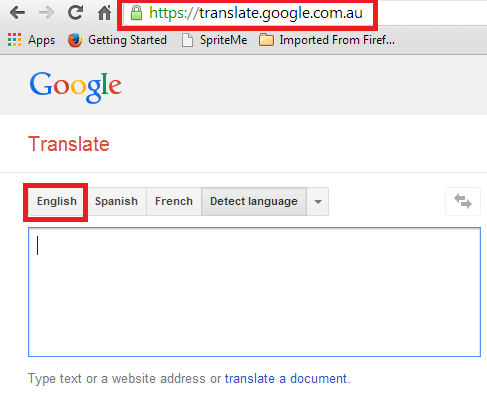Image resolution: width=487 pixels, height=411 pixels.
Task: Click the red Translate heading
Action: tap(69, 144)
